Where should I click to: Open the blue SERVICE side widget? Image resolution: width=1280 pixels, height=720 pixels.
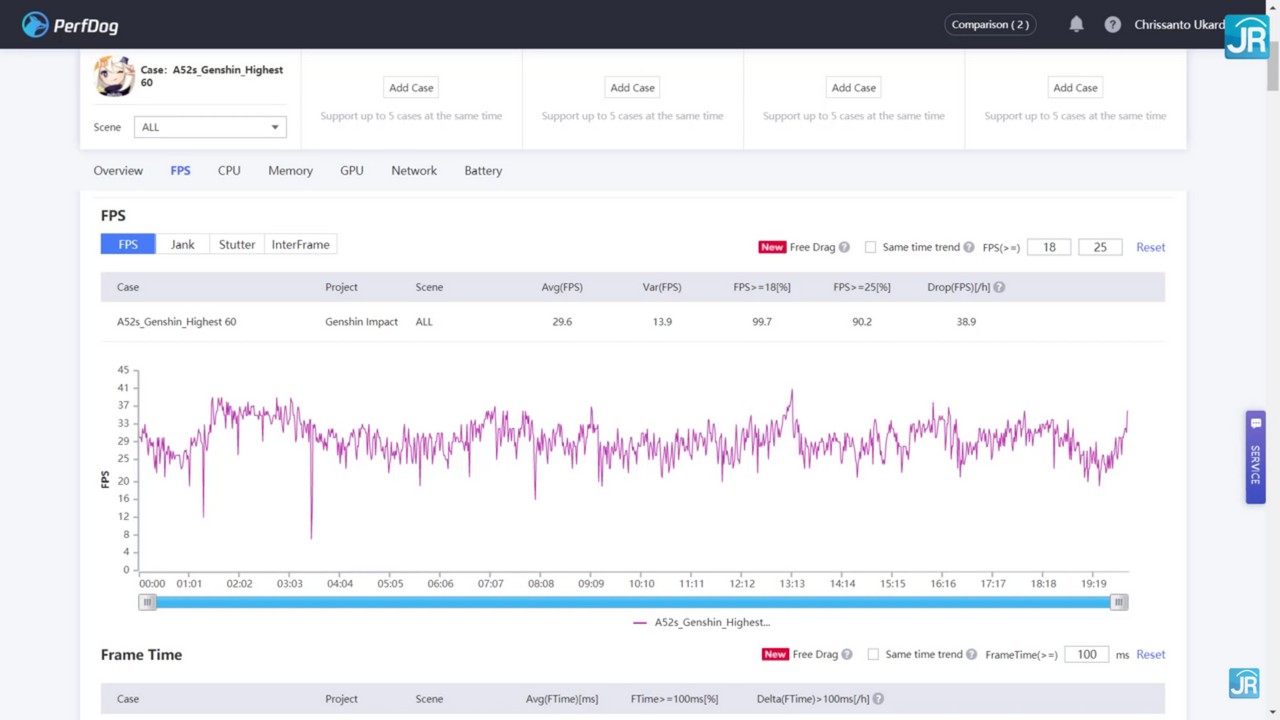point(1255,457)
